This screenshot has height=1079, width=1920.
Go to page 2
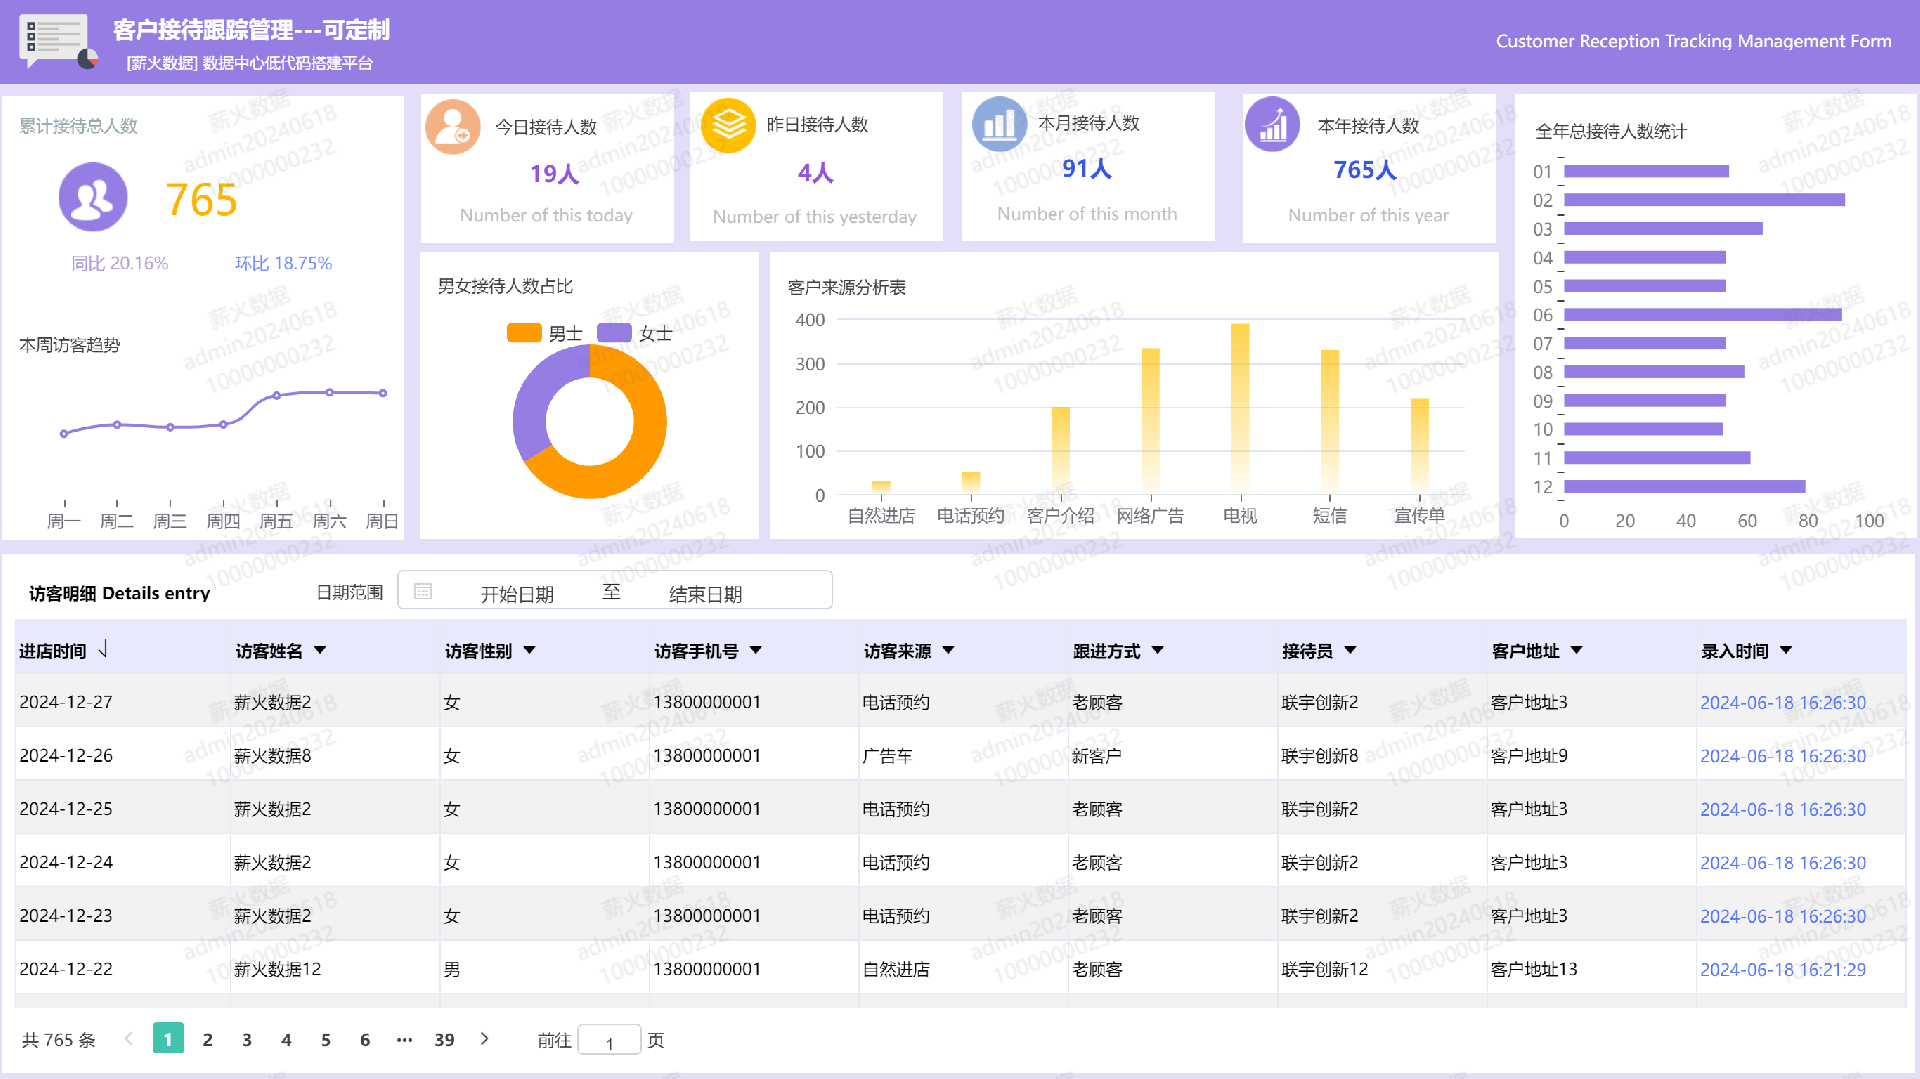208,1040
